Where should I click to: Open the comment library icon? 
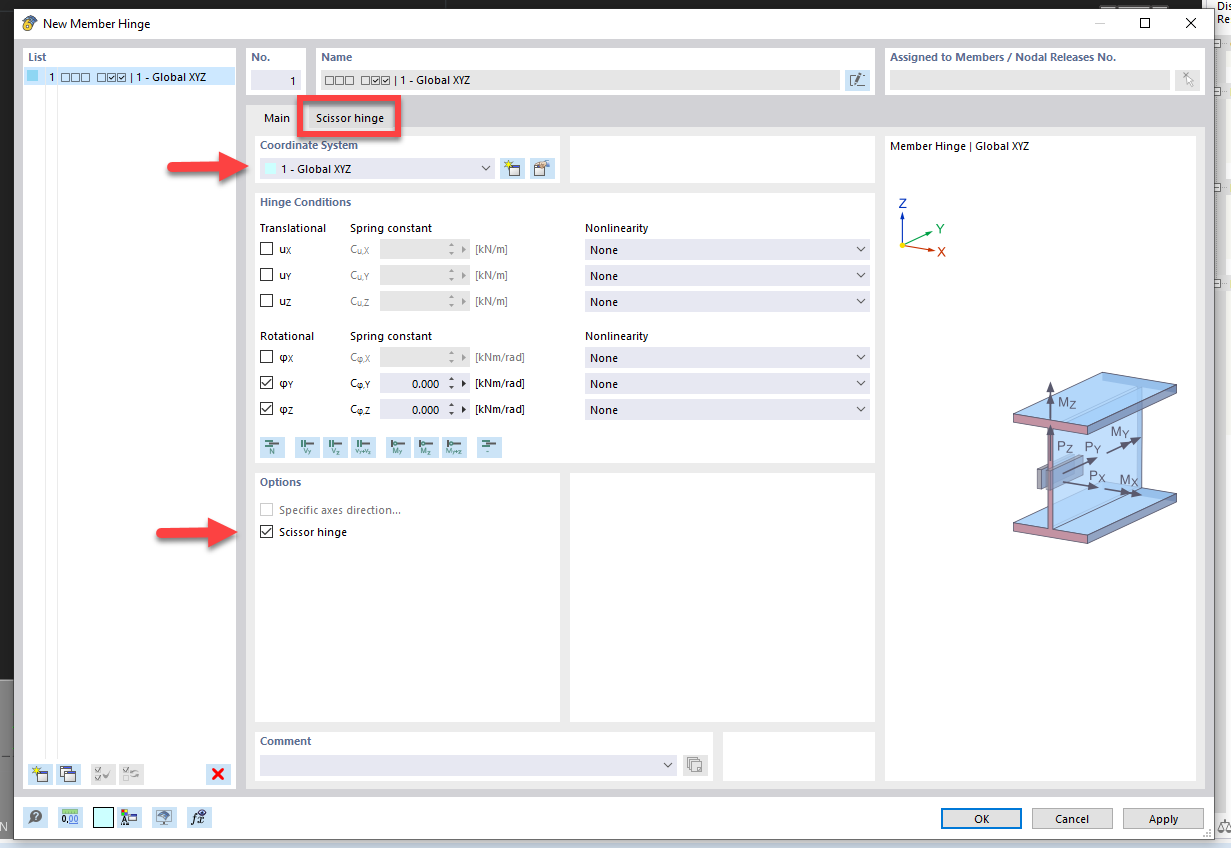tap(695, 765)
